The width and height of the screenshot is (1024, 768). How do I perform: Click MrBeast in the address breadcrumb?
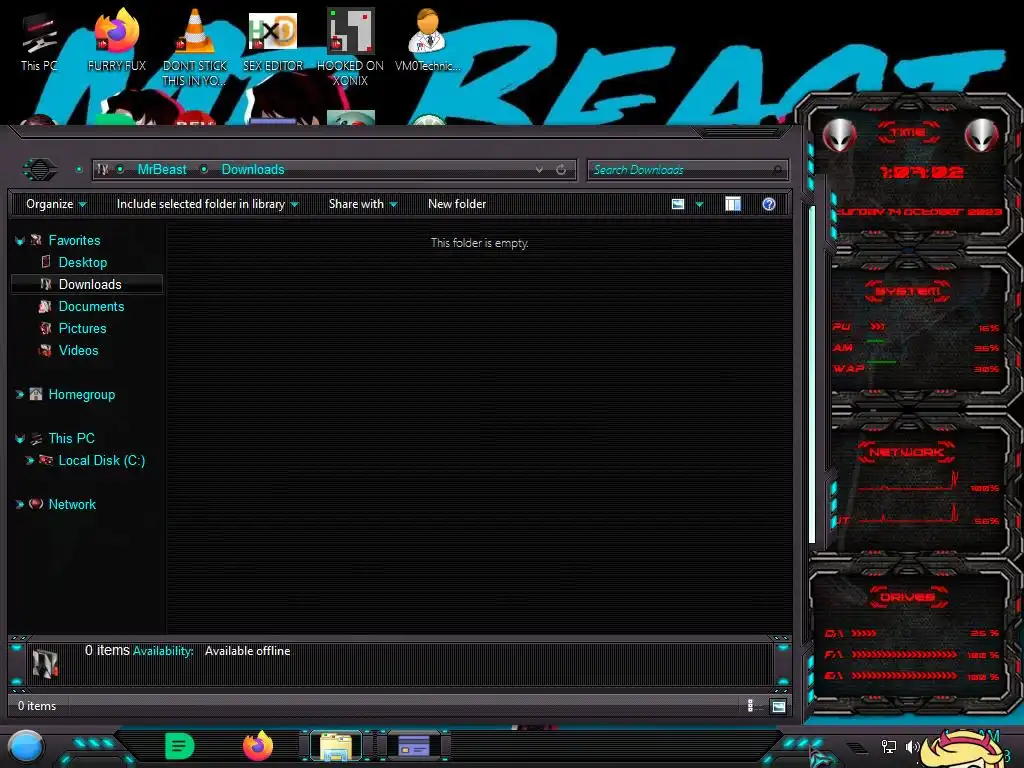pyautogui.click(x=162, y=170)
